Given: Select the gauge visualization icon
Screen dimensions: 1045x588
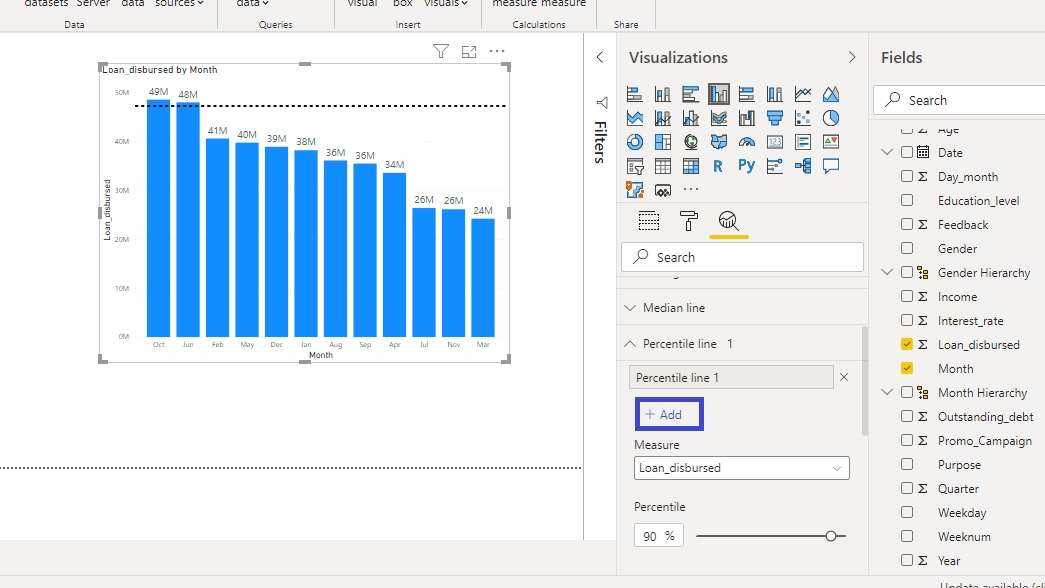Looking at the screenshot, I should point(746,142).
